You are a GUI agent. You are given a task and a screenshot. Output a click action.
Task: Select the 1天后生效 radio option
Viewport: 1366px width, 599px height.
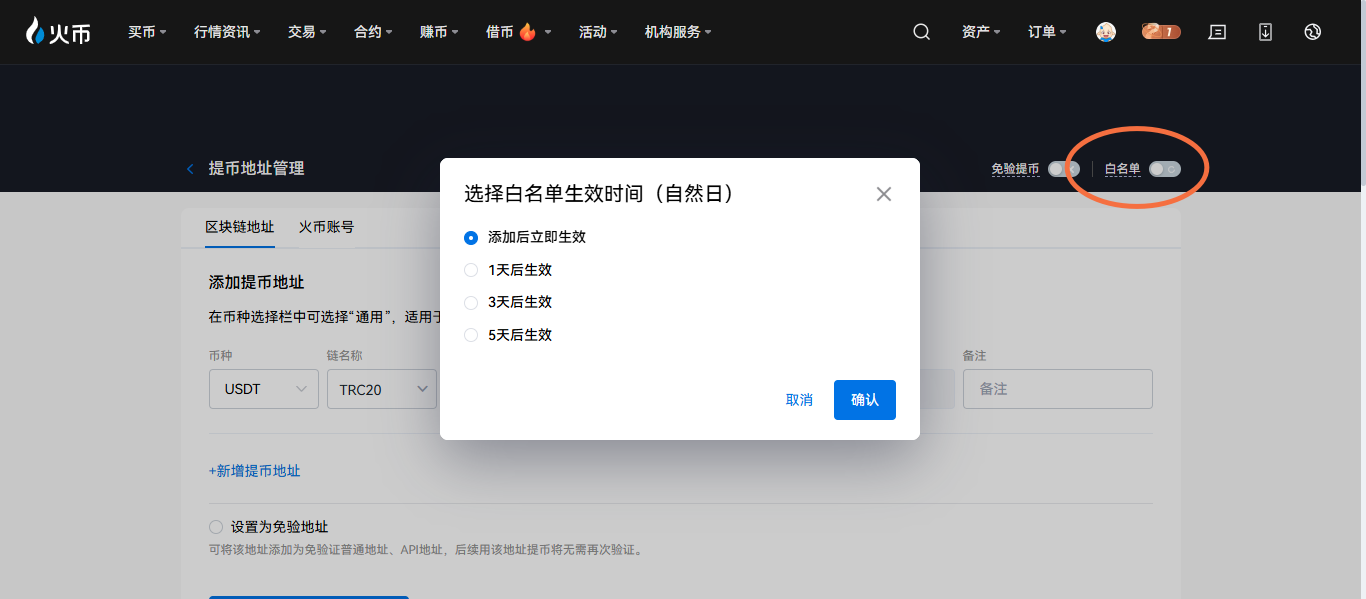click(x=471, y=270)
